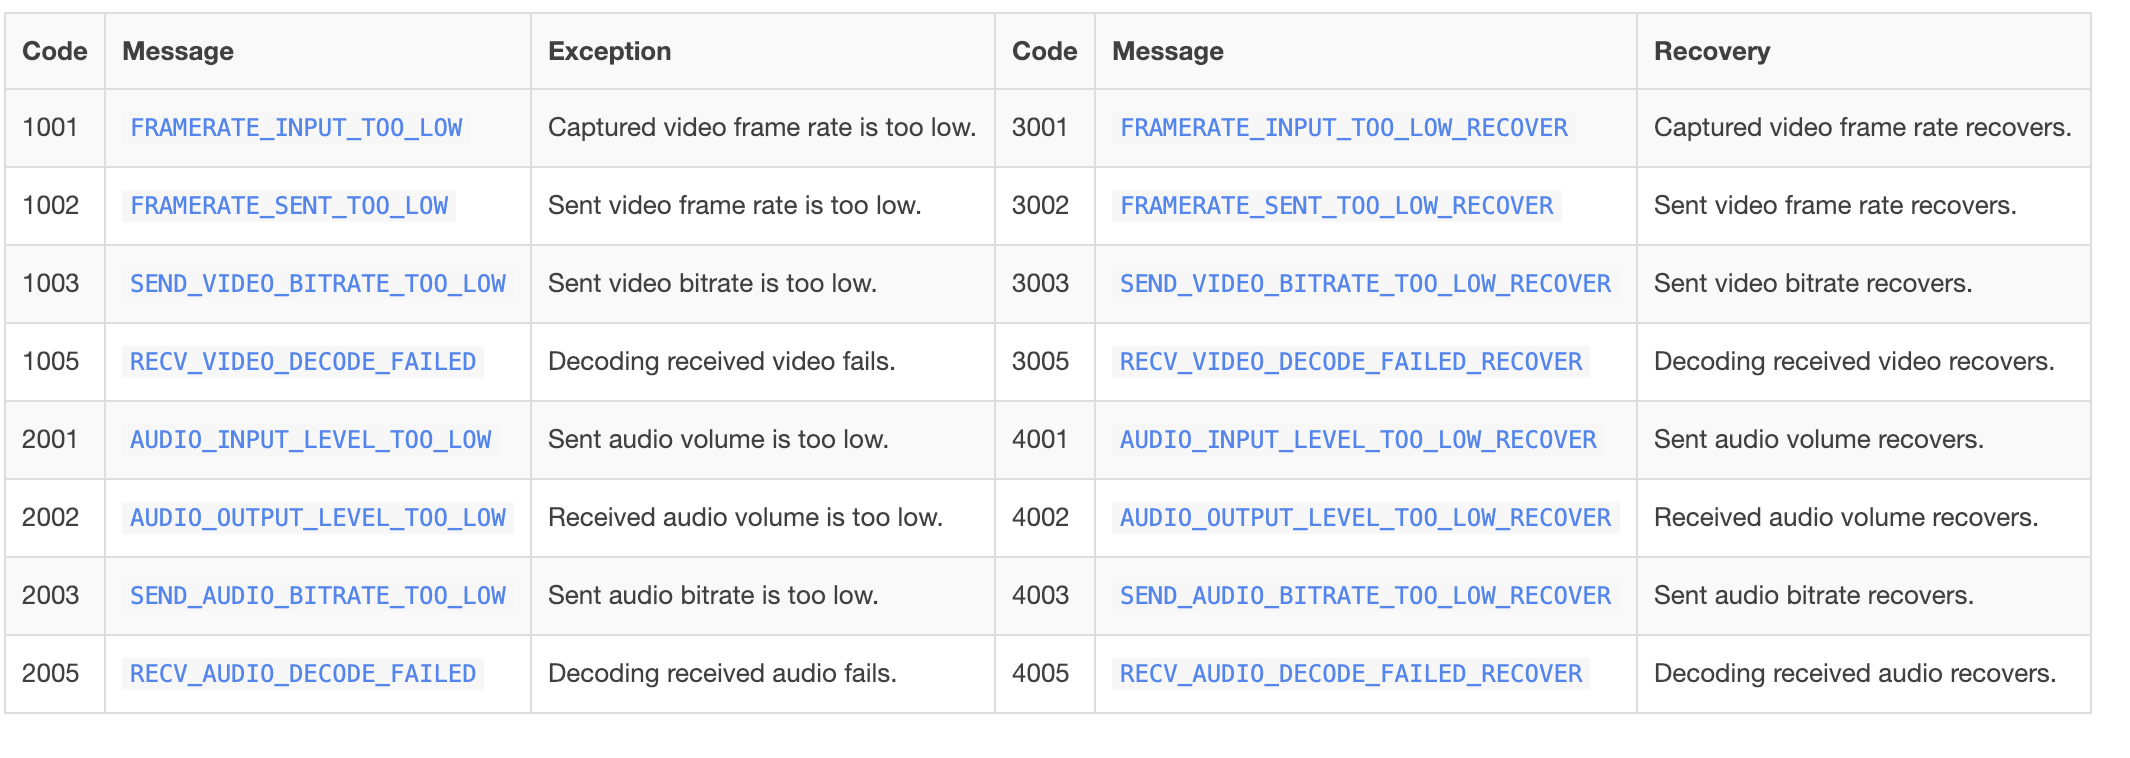Image resolution: width=2130 pixels, height=758 pixels.
Task: Open the RECV_AUDIO_DECODE_FAILED_RECOVER link
Action: 1351,674
